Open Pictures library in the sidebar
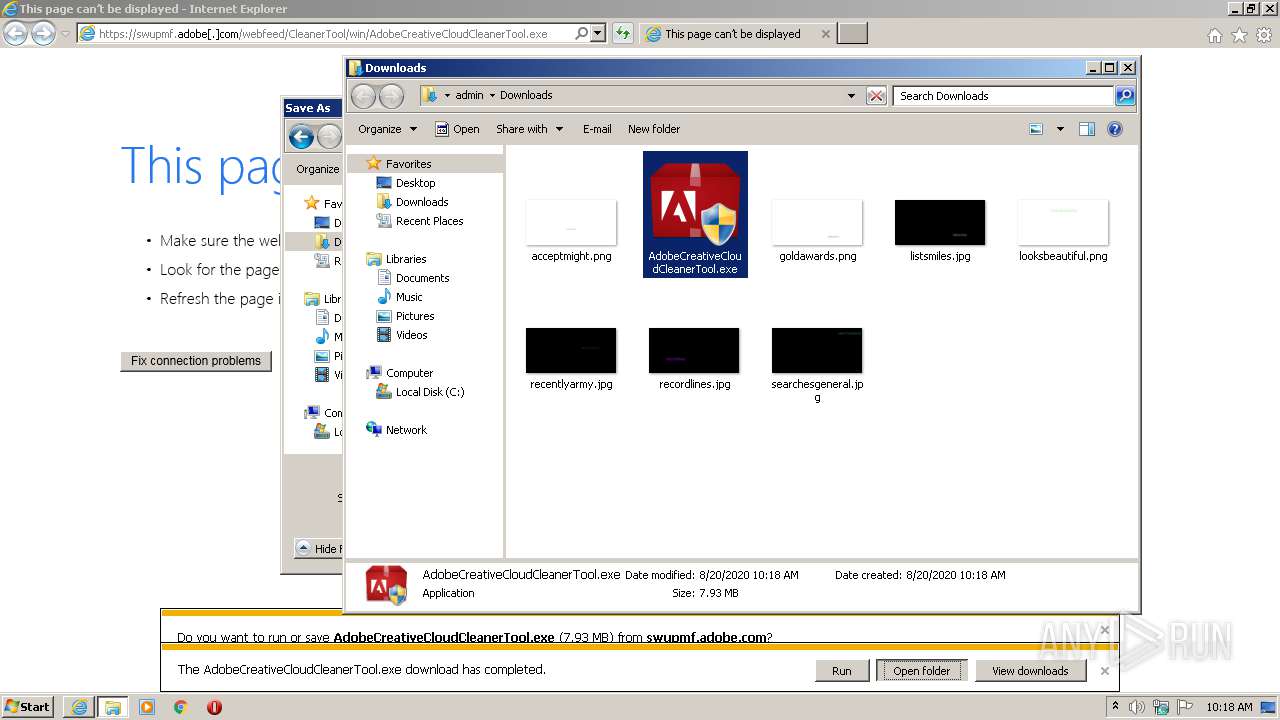1280x720 pixels. click(415, 316)
